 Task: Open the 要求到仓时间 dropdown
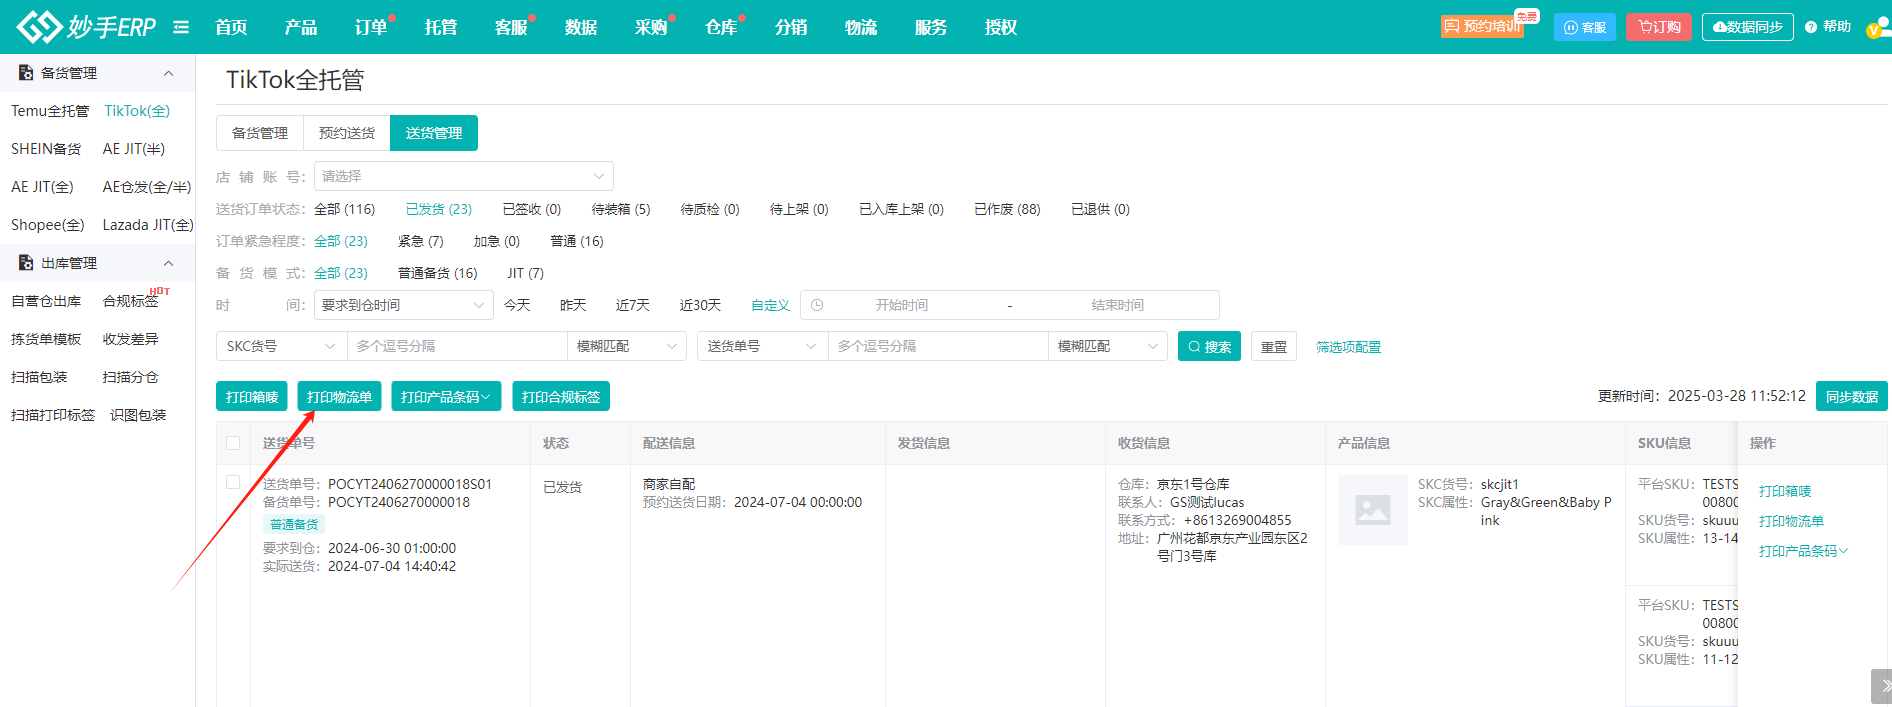pyautogui.click(x=404, y=305)
